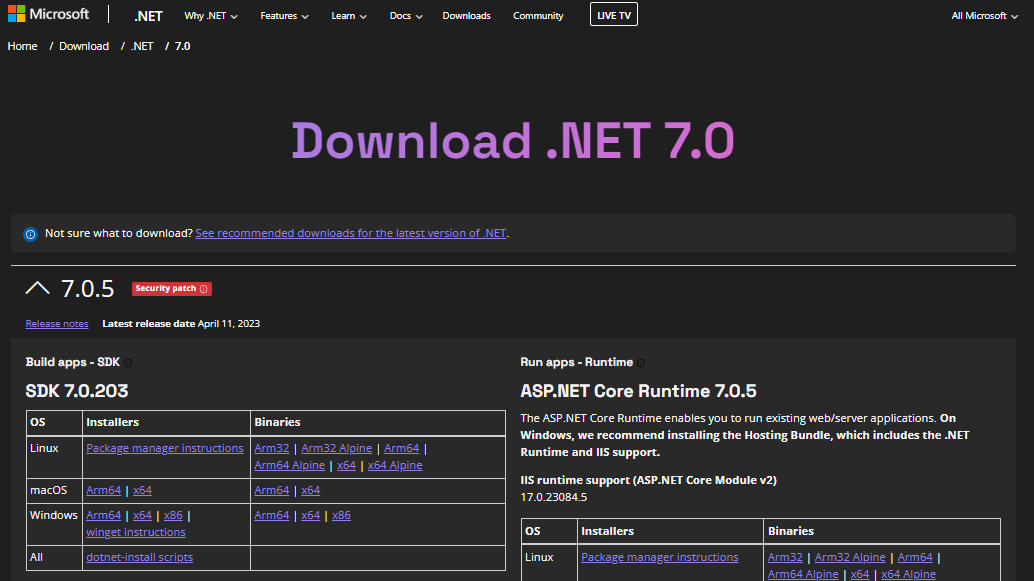Open the Downloads nav item
This screenshot has width=1034, height=581.
(466, 16)
